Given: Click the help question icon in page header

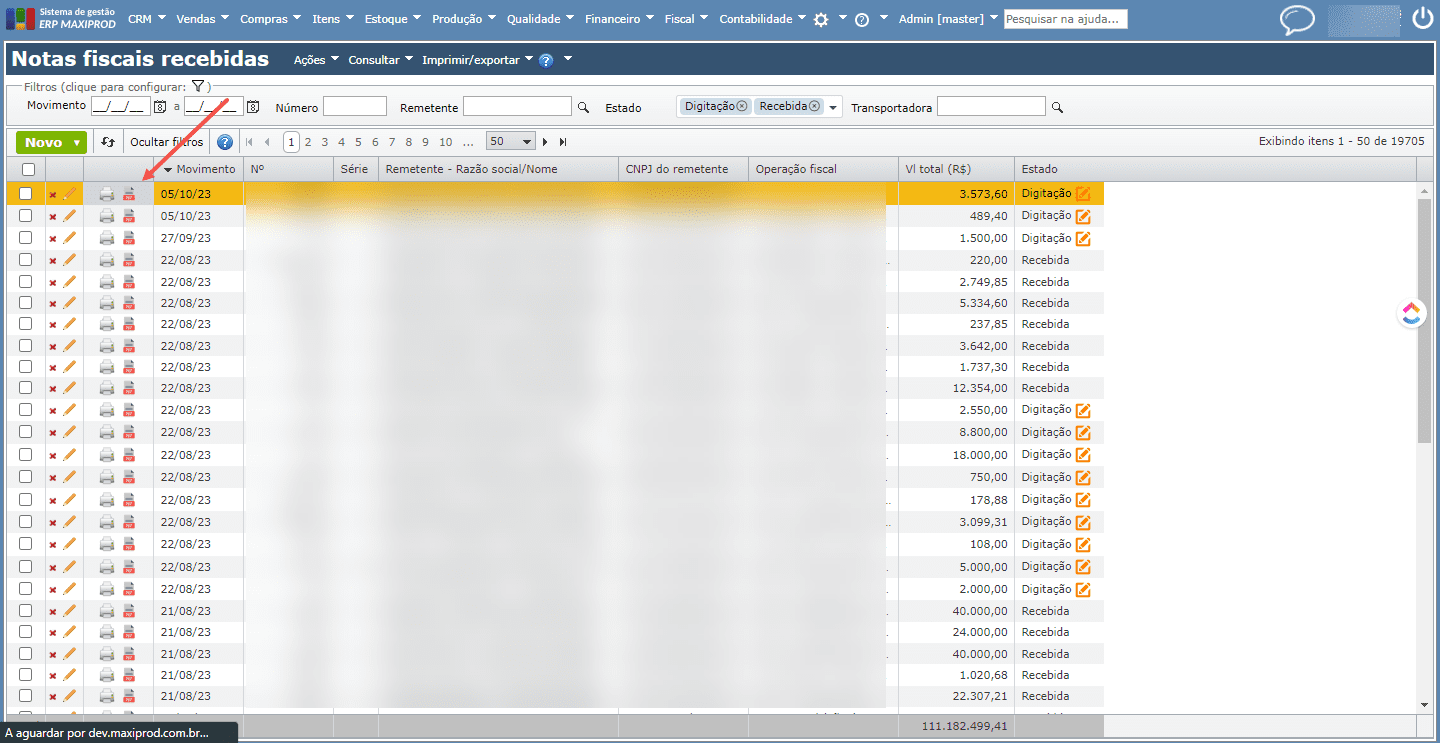Looking at the screenshot, I should point(546,60).
